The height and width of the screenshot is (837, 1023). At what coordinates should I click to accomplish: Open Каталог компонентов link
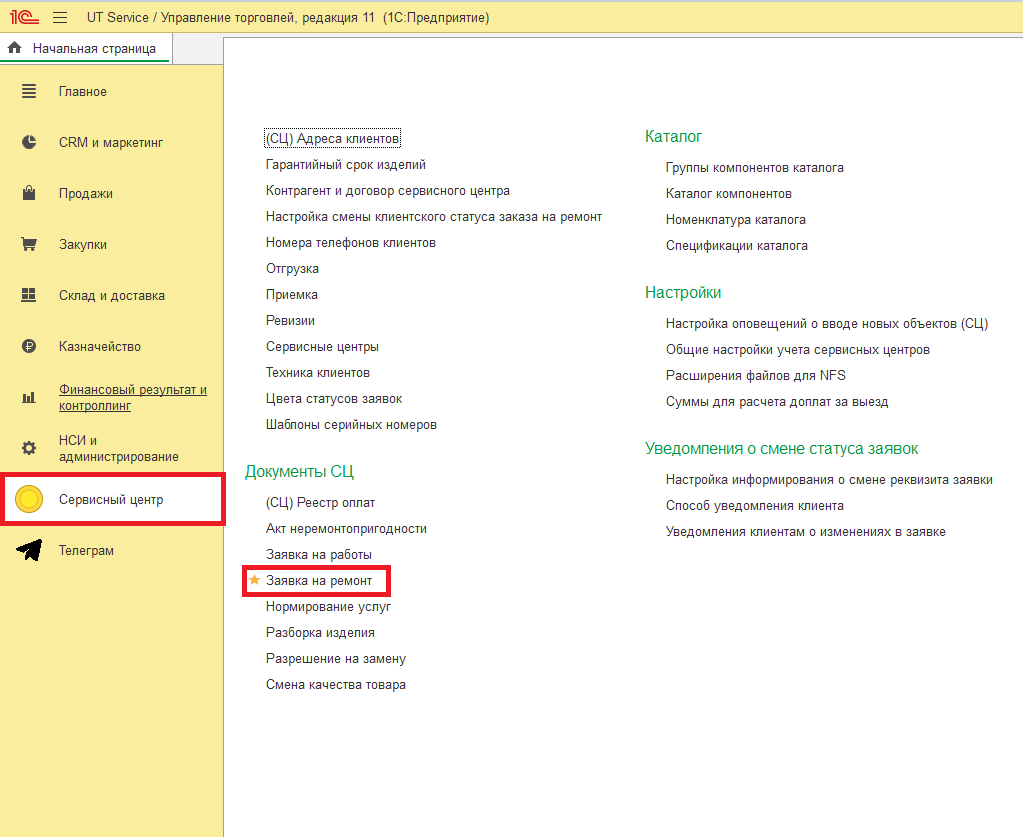pyautogui.click(x=728, y=194)
